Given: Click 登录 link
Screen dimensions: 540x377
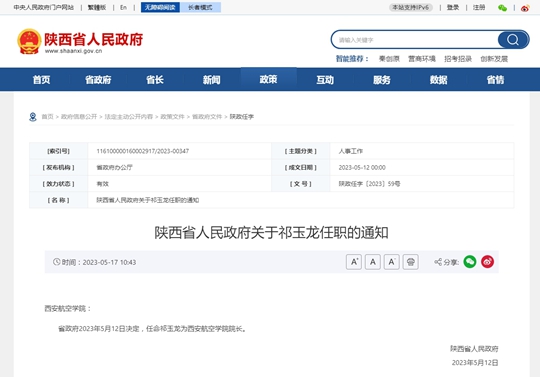Looking at the screenshot, I should (453, 7).
